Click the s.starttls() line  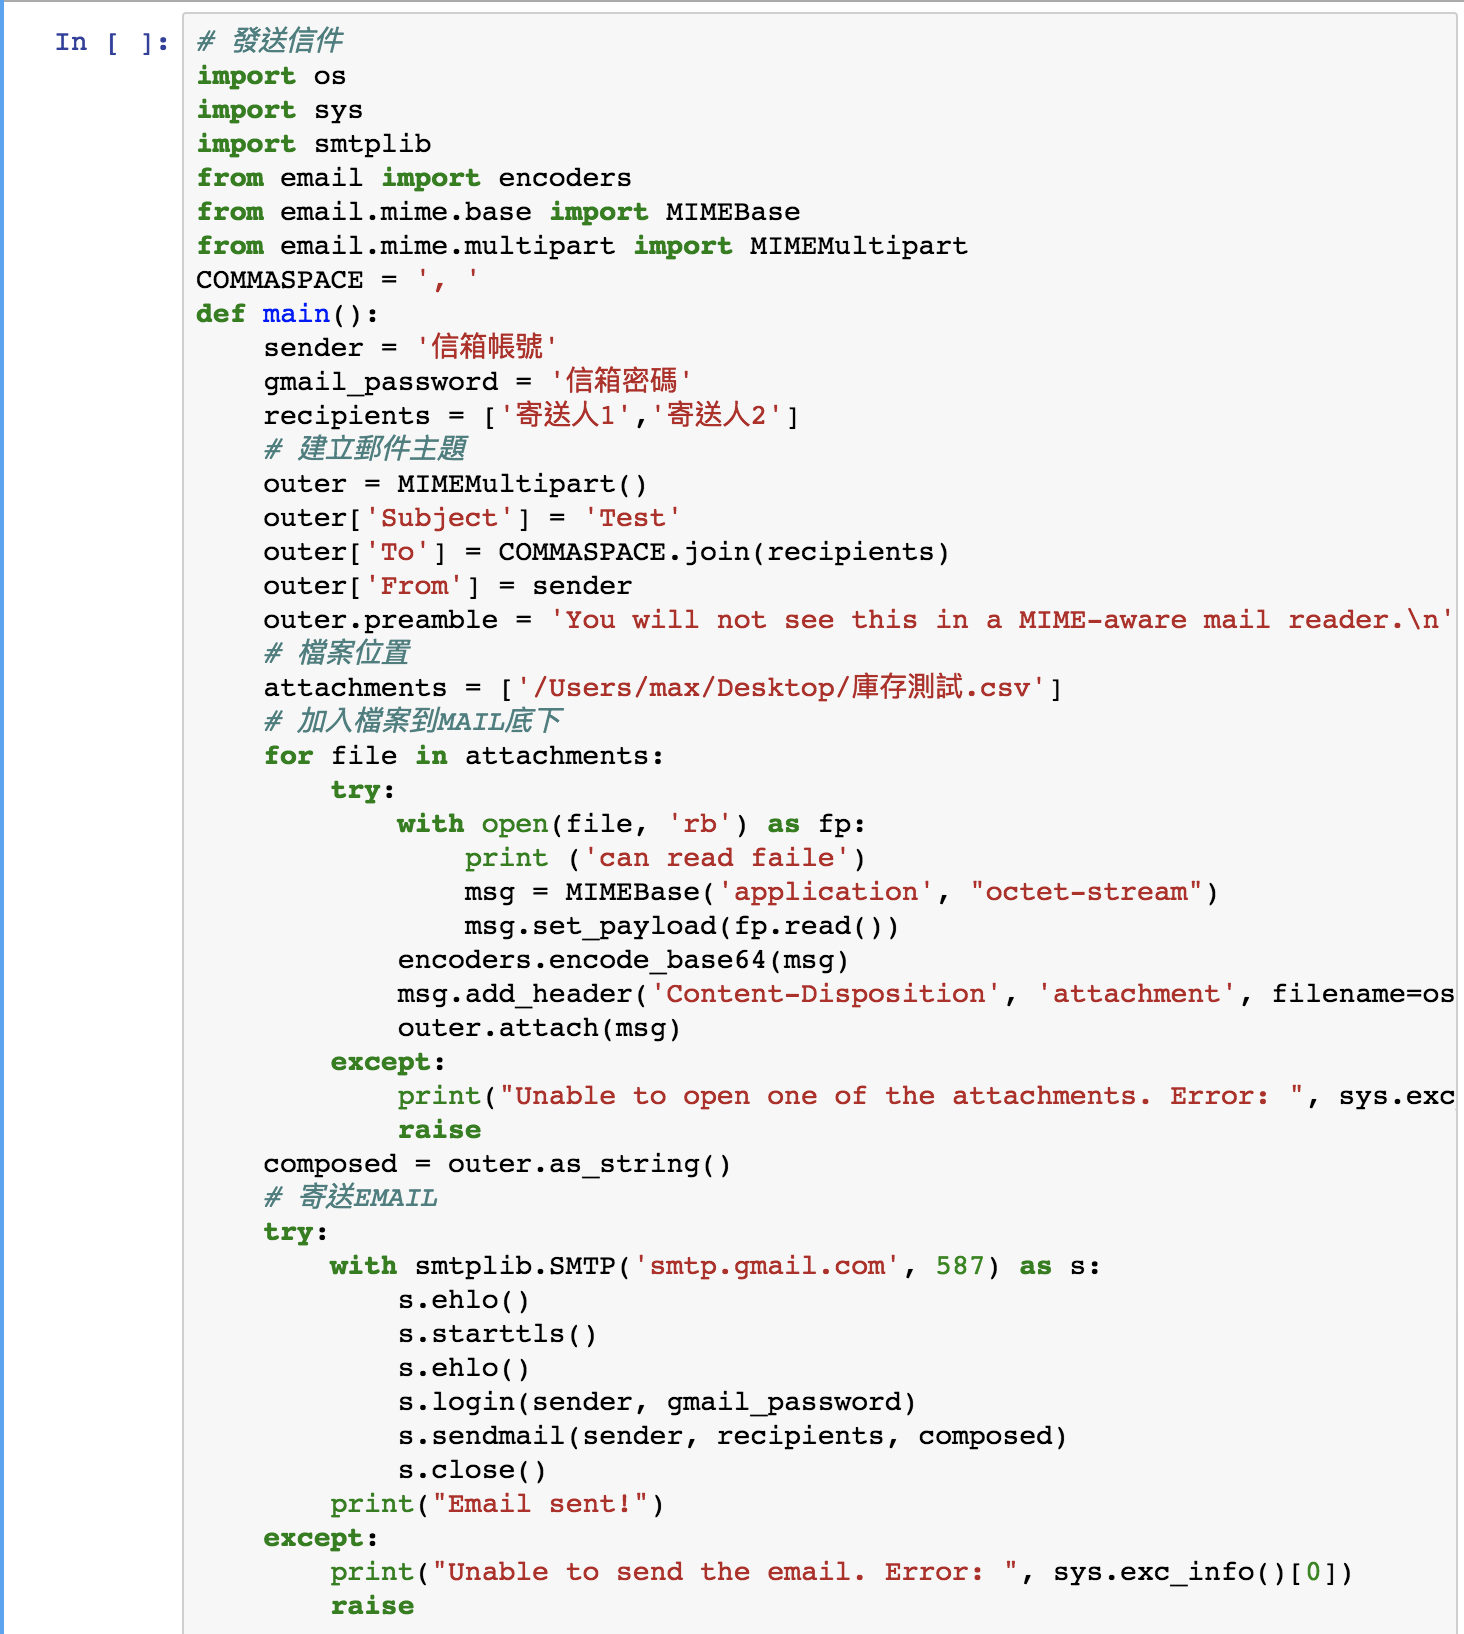tap(497, 1334)
